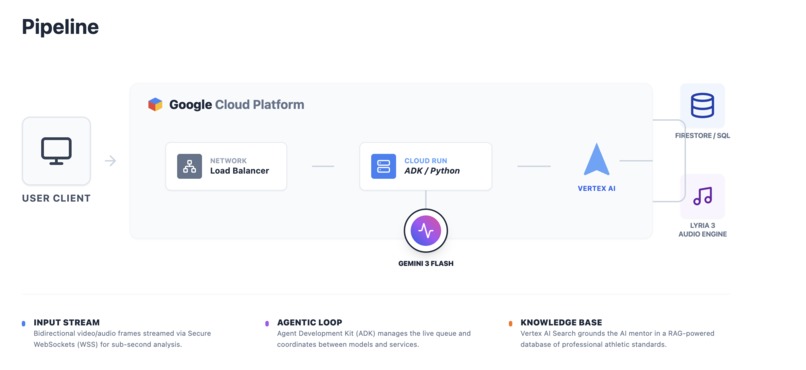The width and height of the screenshot is (806, 370).
Task: Click the Pipeline heading
Action: [x=60, y=27]
